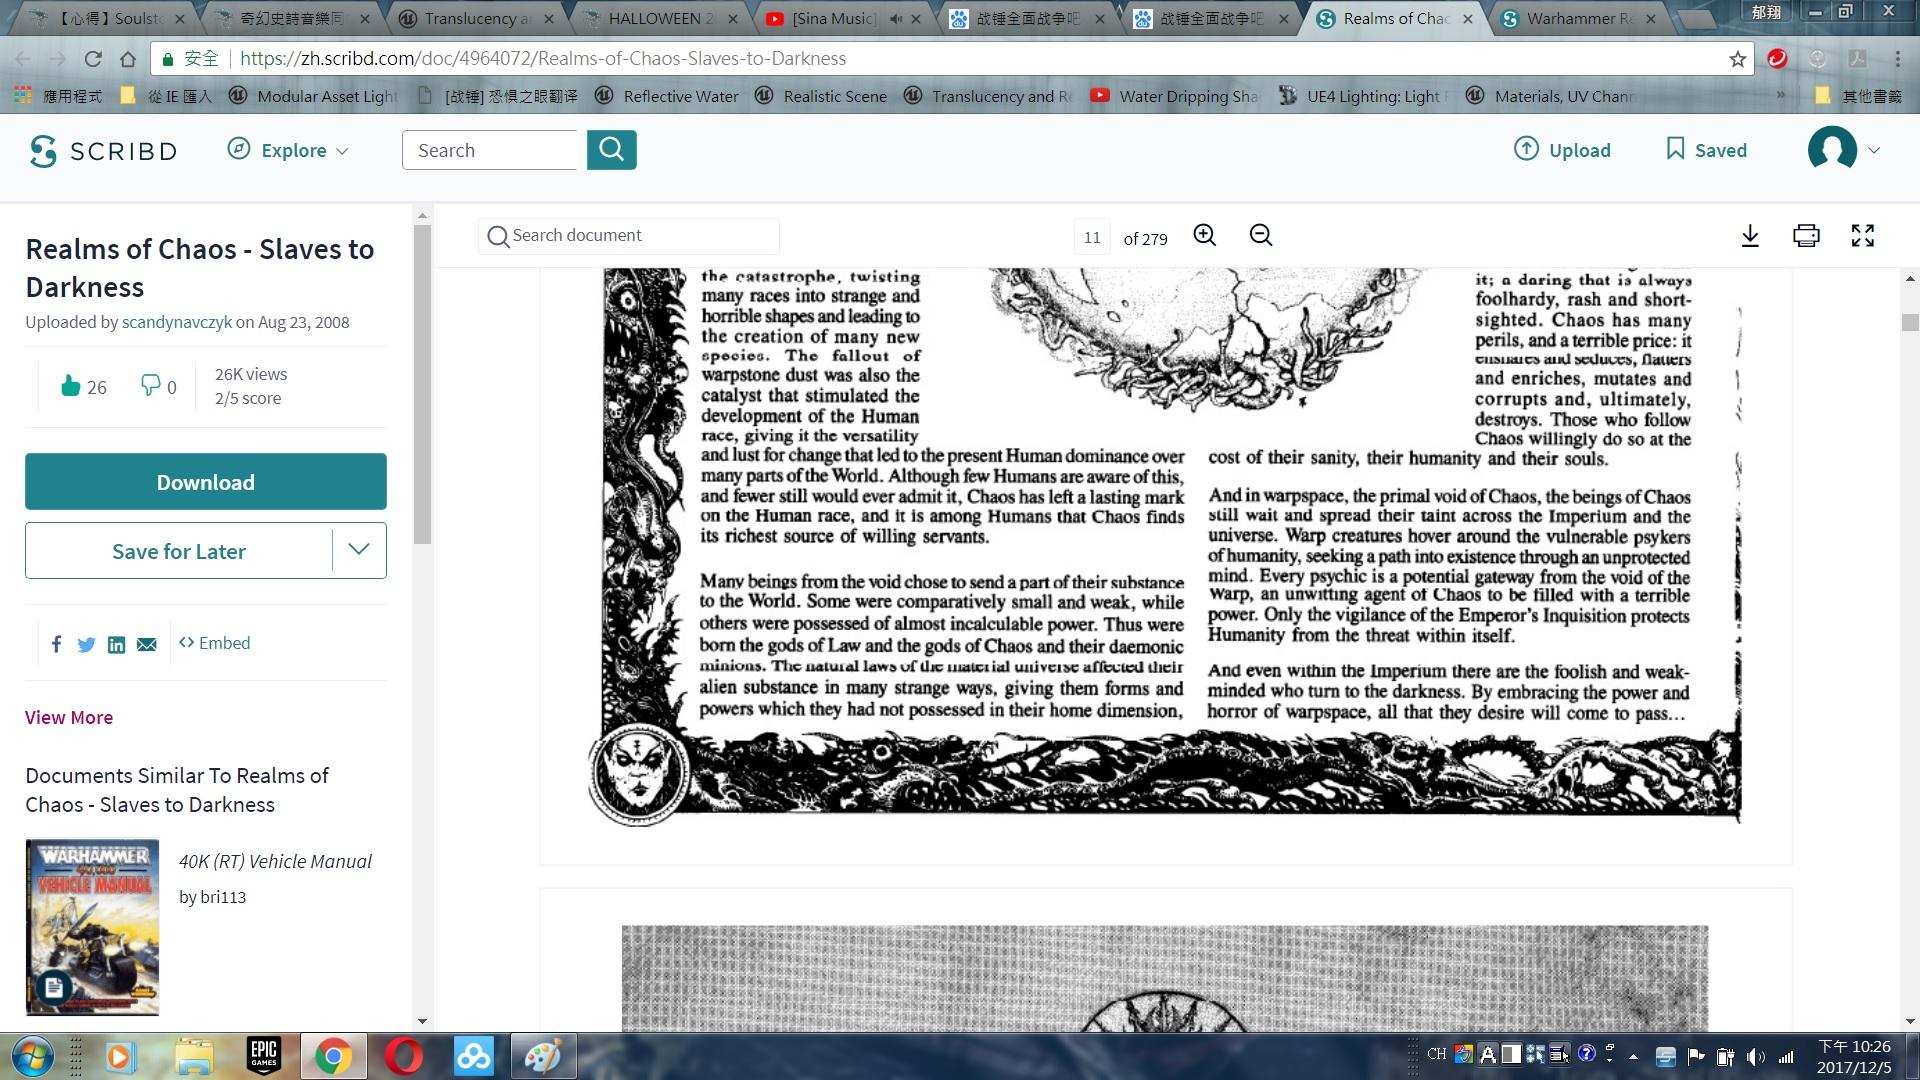Share the document via LinkedIn icon

pyautogui.click(x=116, y=644)
